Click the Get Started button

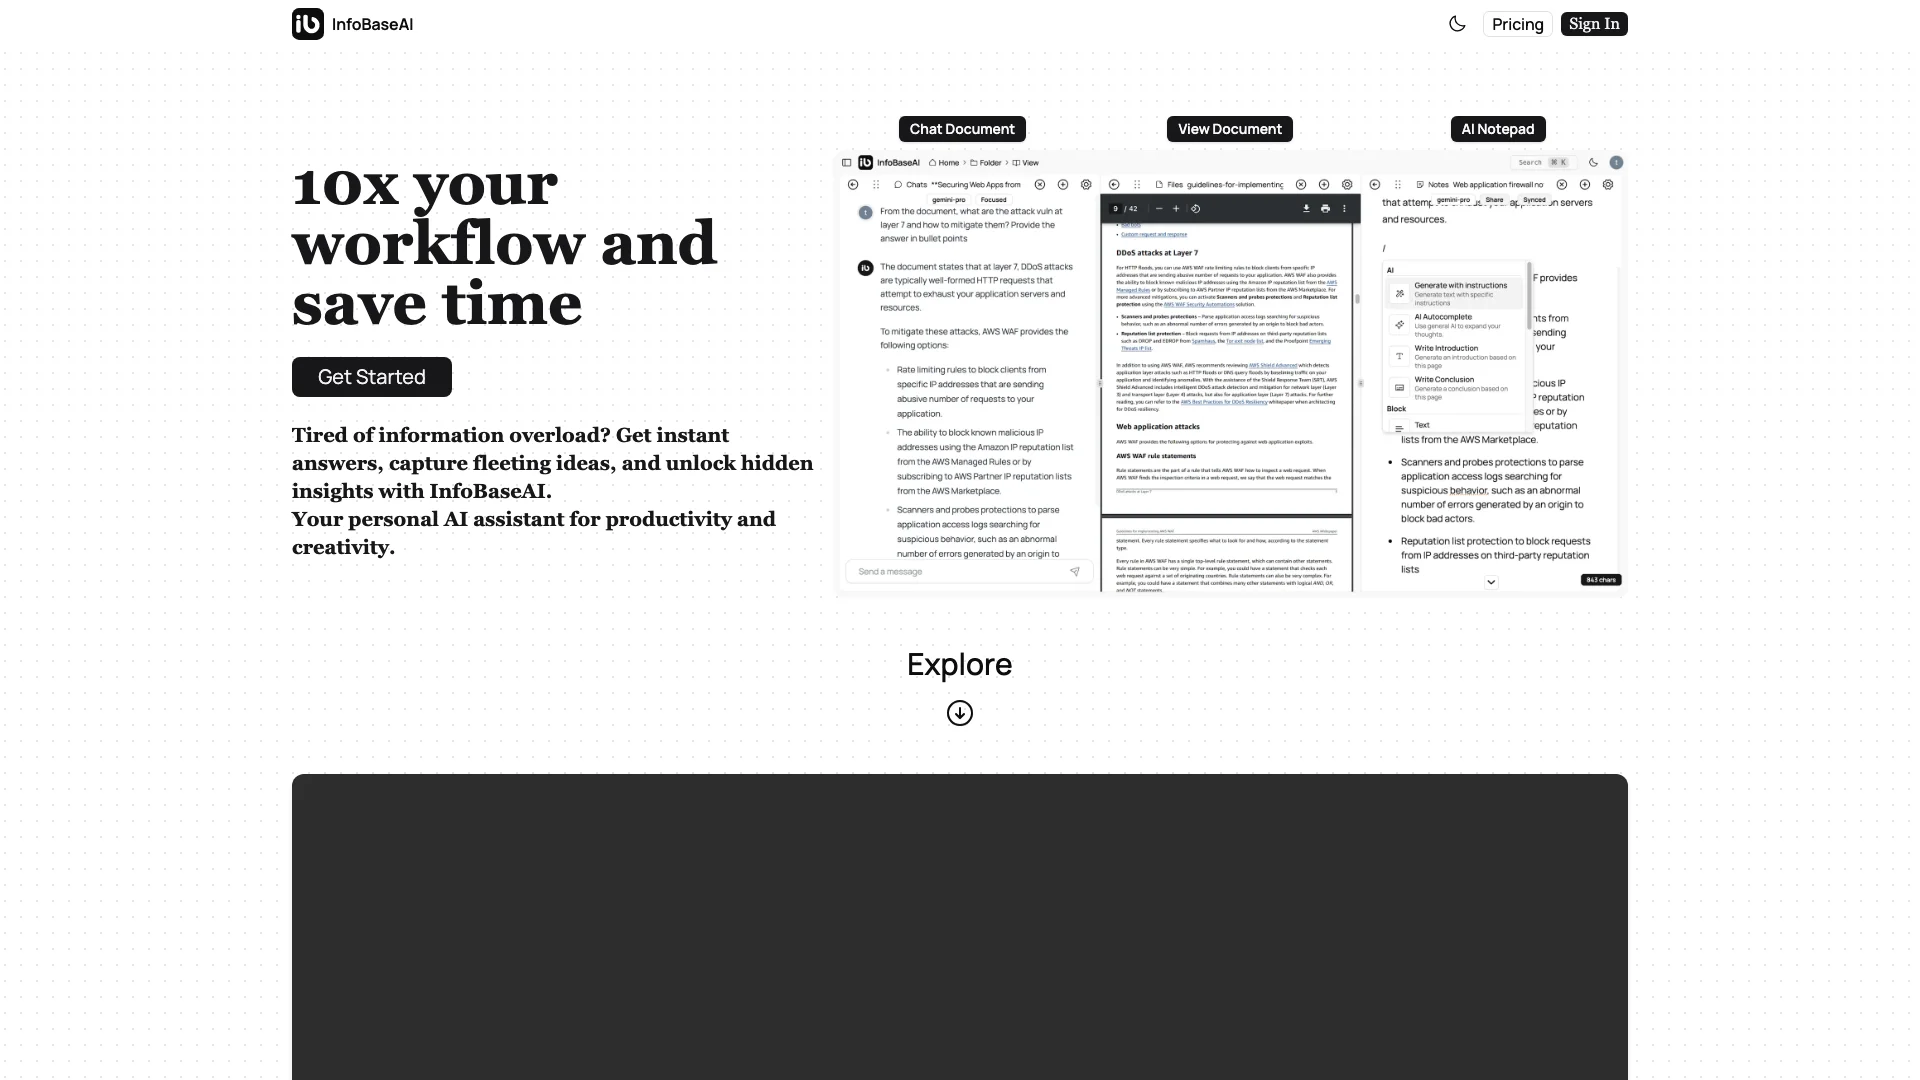coord(372,377)
